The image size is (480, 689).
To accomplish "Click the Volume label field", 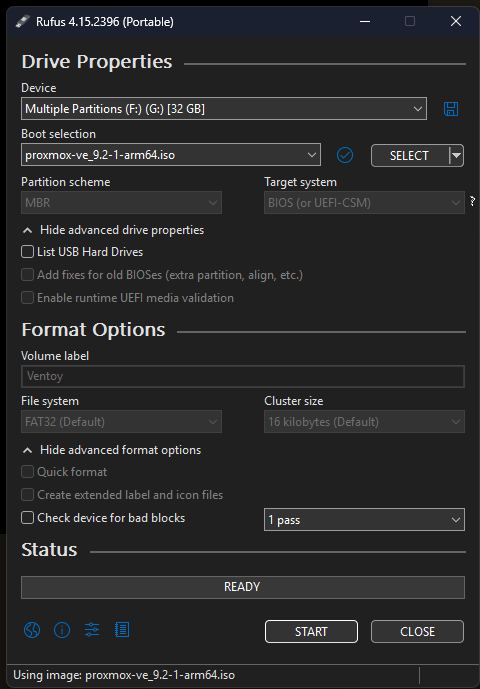I will (243, 377).
